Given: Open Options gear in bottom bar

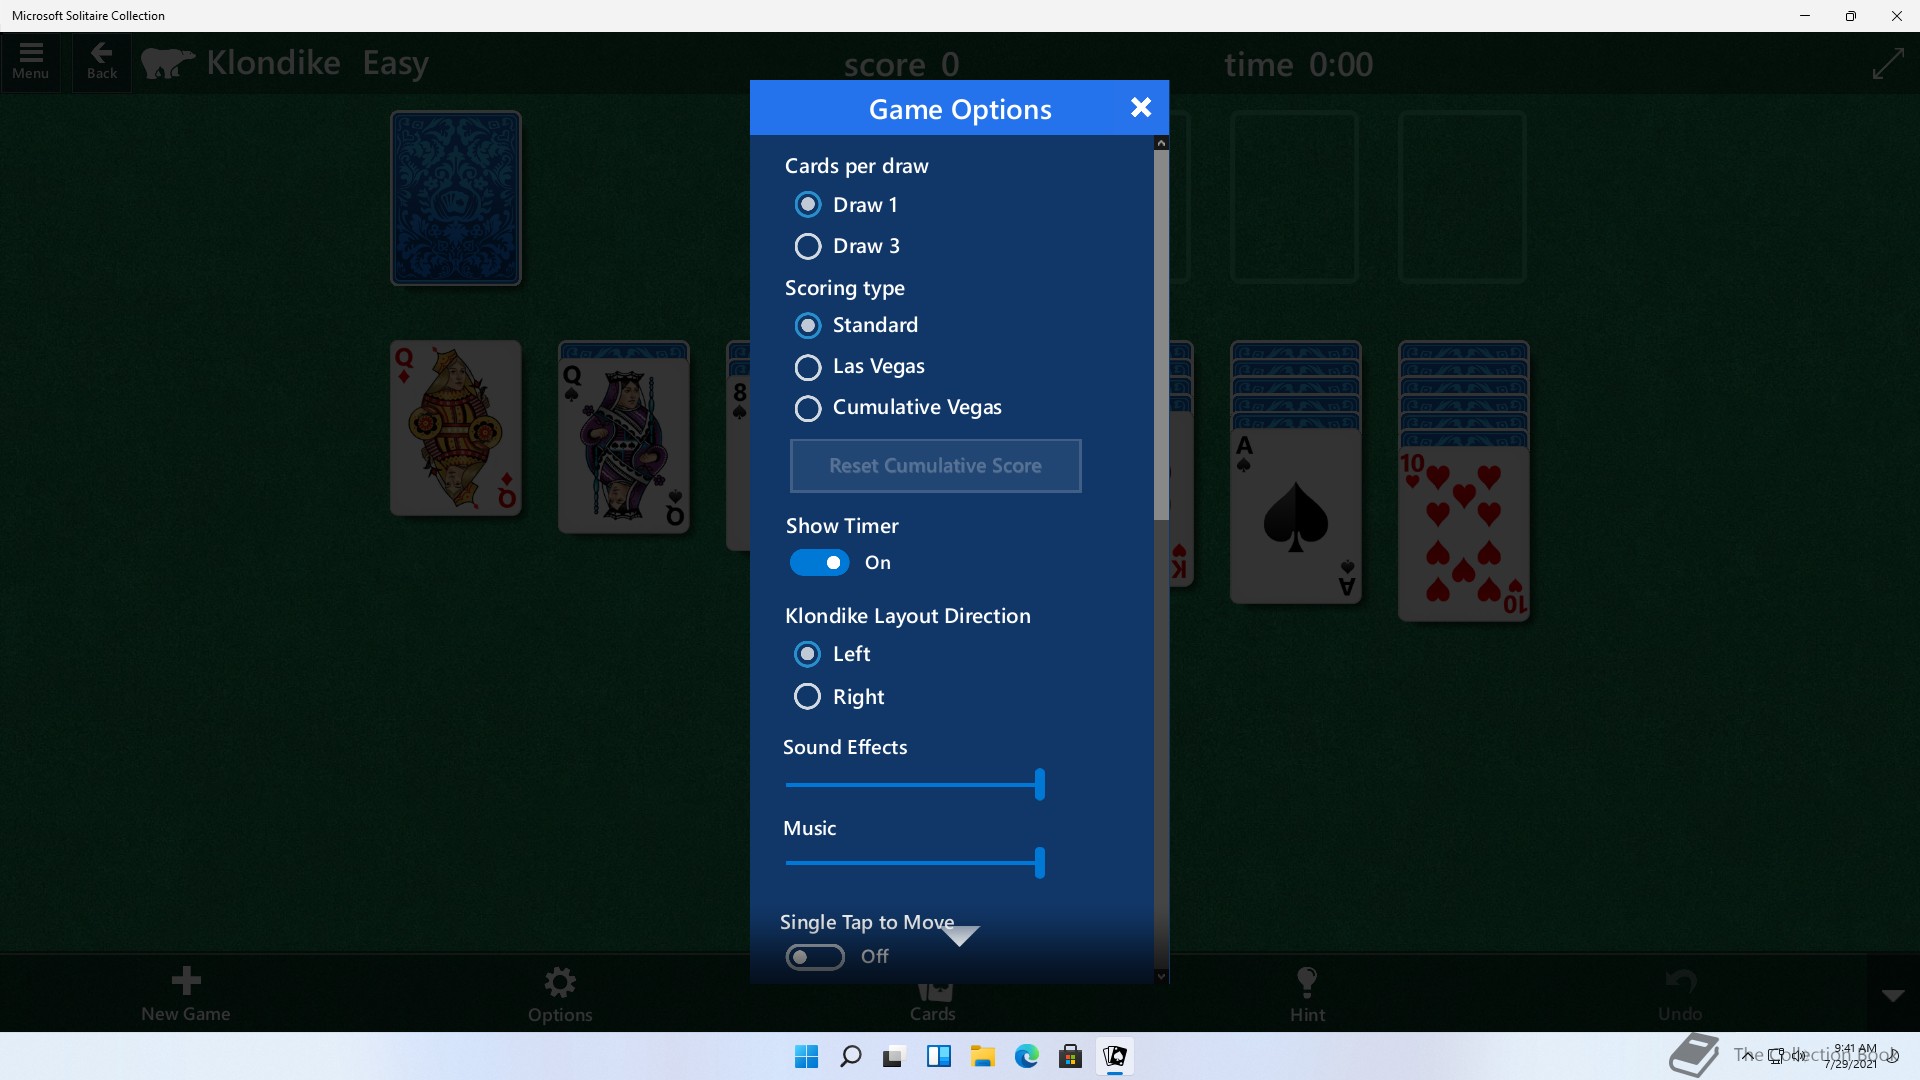Looking at the screenshot, I should (560, 994).
